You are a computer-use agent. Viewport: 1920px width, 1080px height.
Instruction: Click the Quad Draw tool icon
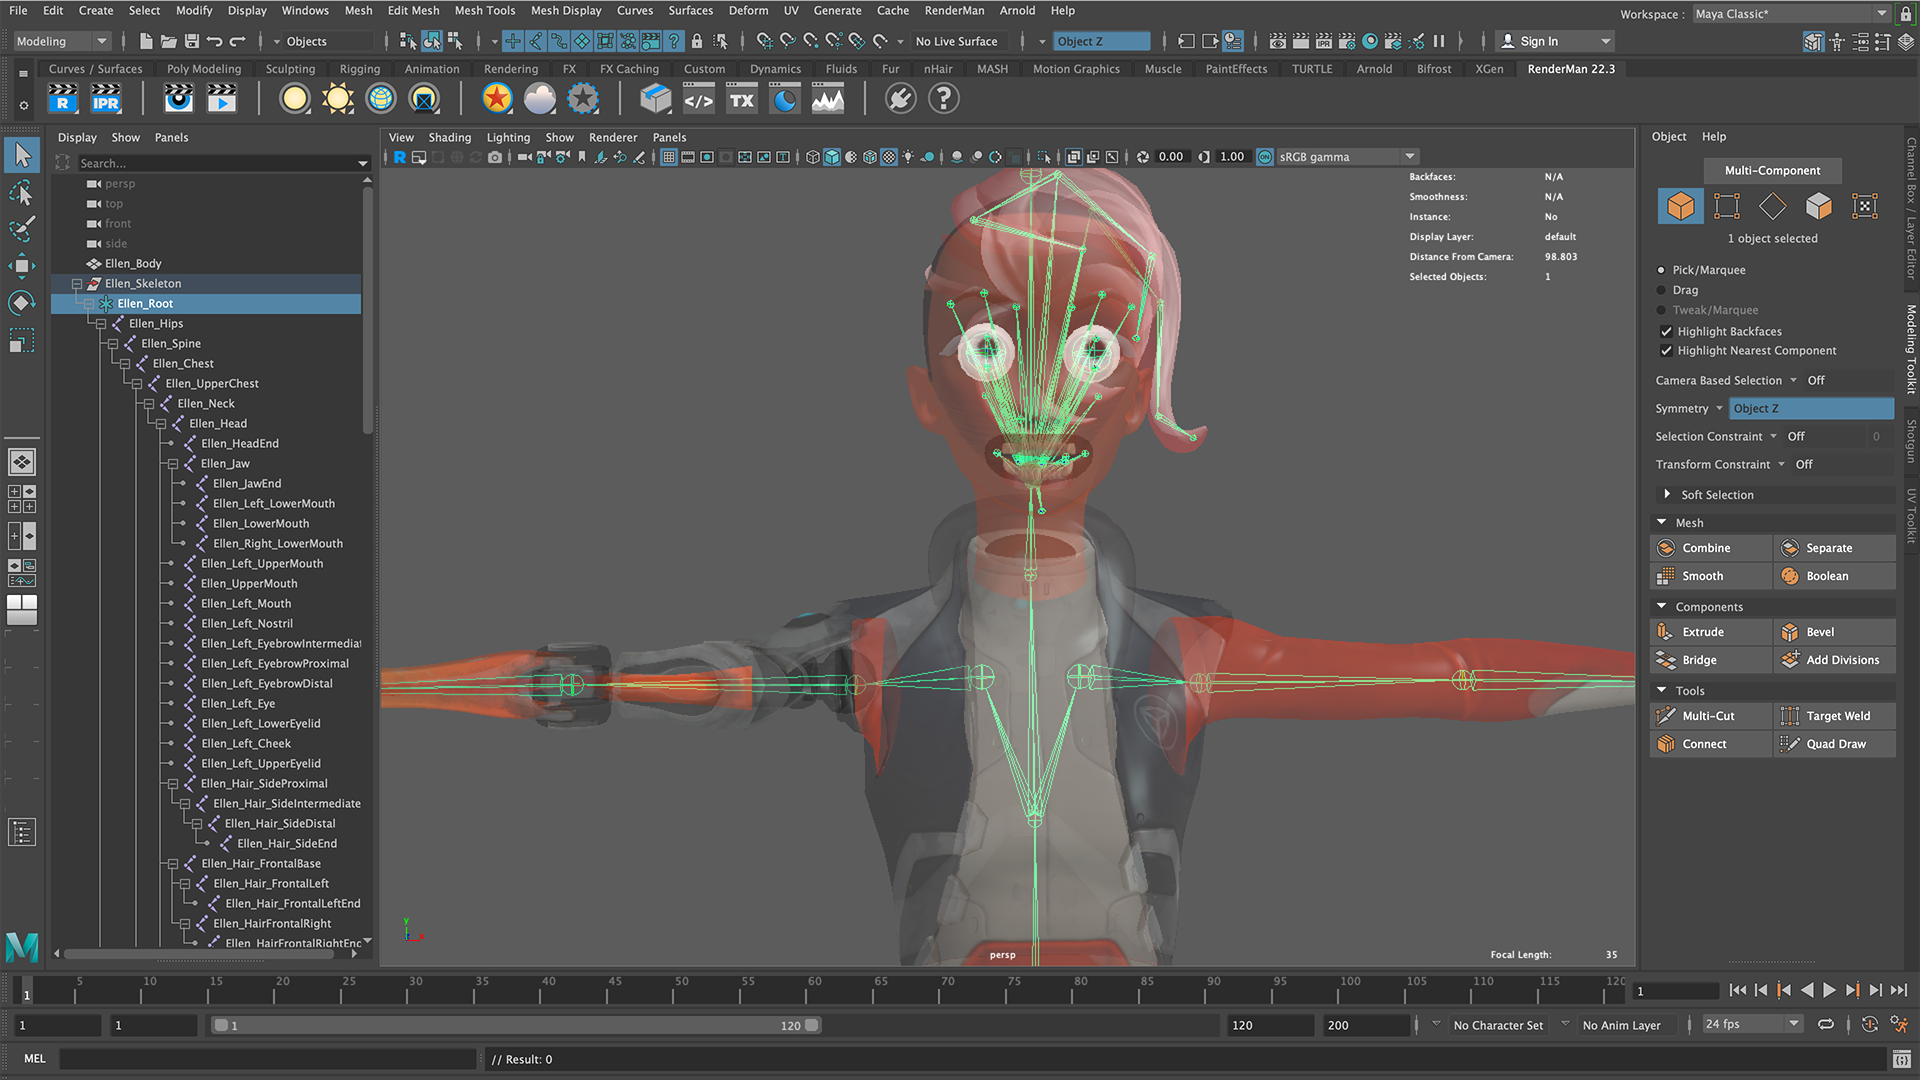1789,744
